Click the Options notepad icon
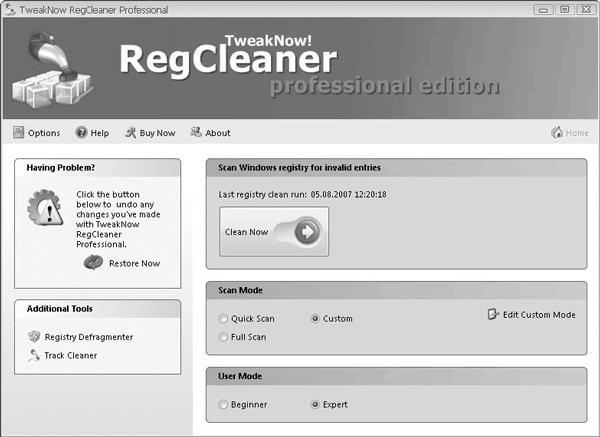This screenshot has width=600, height=437. tap(18, 132)
